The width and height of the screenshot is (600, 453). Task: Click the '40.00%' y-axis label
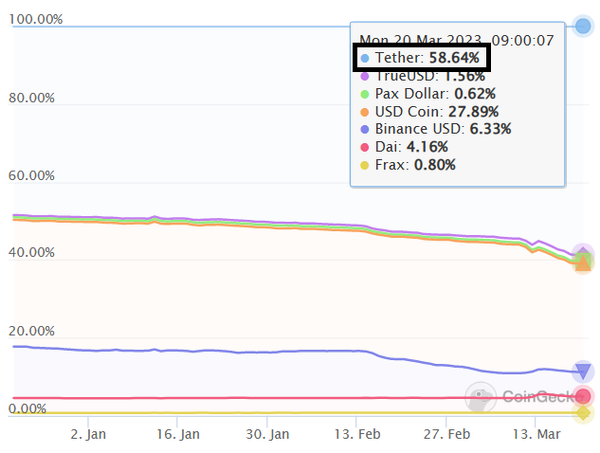(31, 253)
